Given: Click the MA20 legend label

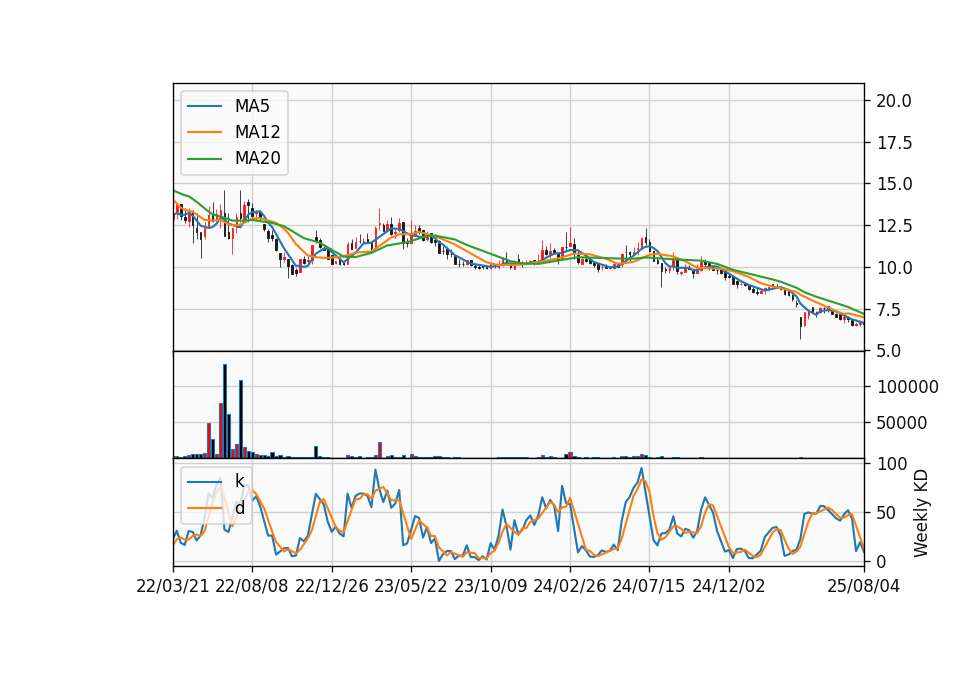Looking at the screenshot, I should click(x=257, y=158).
